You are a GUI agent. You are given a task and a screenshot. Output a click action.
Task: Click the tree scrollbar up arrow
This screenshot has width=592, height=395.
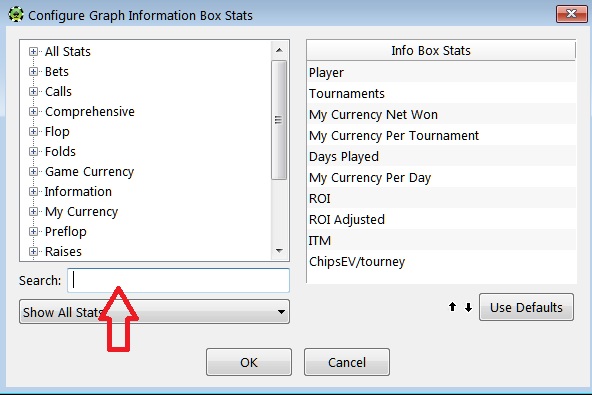coord(279,50)
